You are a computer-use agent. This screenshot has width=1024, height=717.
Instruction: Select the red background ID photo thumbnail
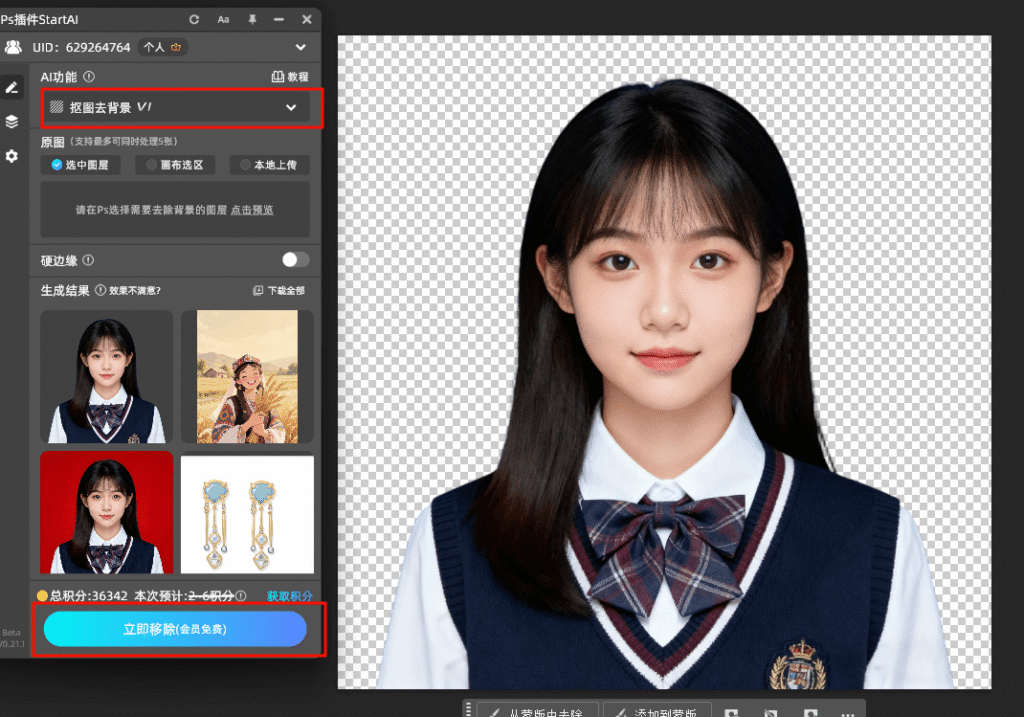106,513
